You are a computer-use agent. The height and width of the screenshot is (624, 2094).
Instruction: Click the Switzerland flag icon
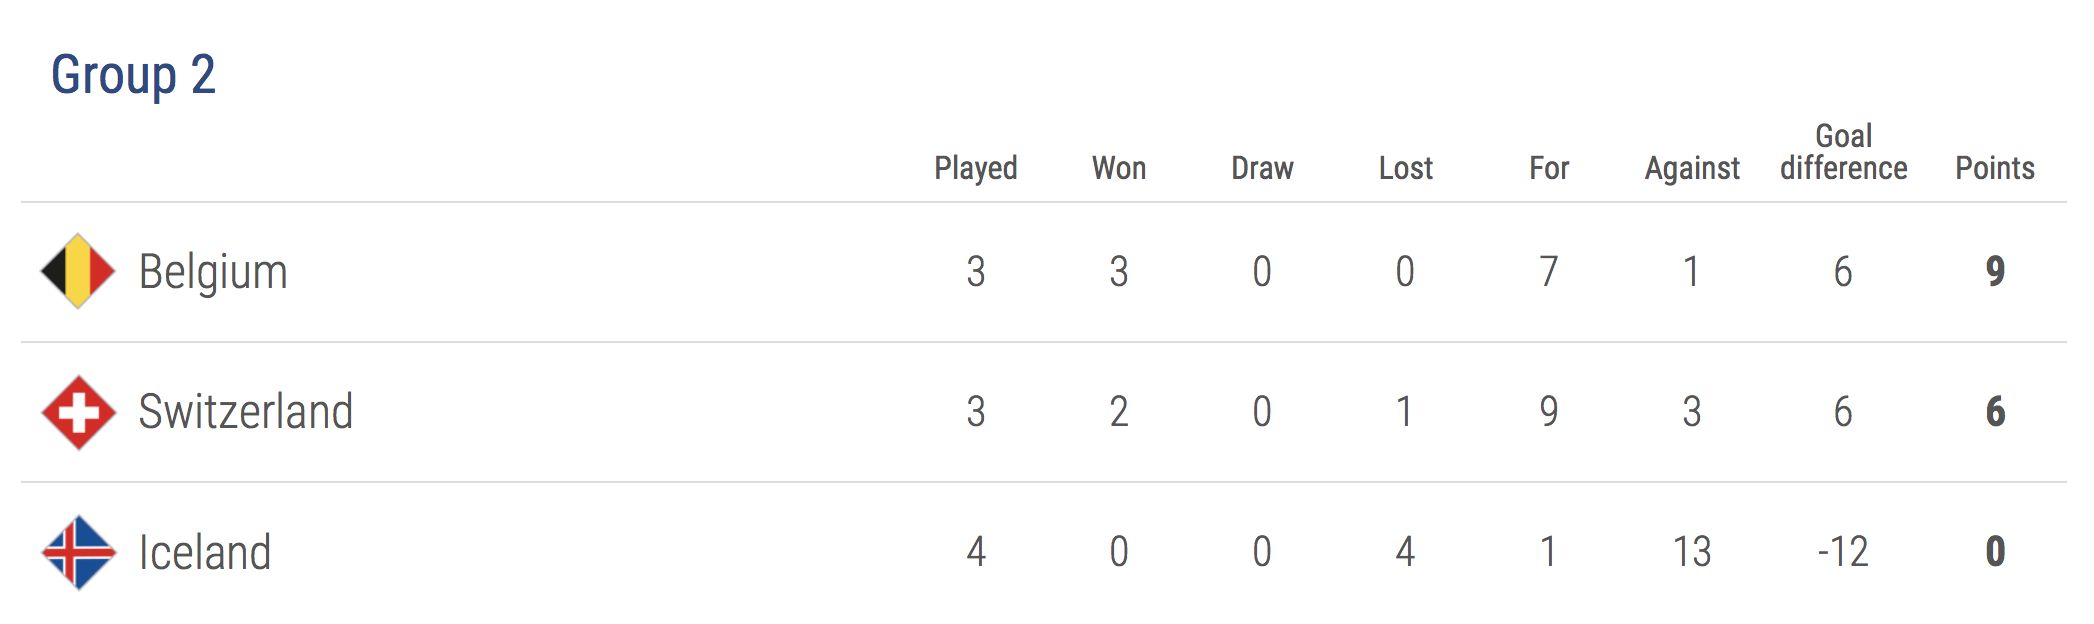(x=78, y=412)
